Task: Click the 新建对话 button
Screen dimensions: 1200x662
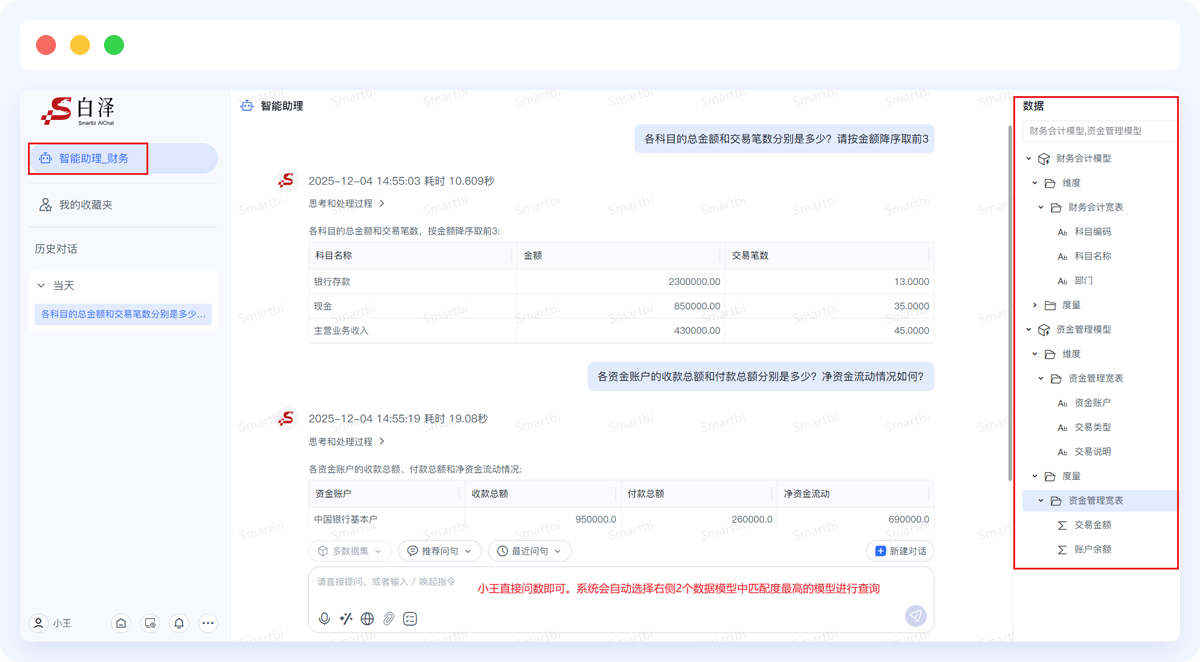Action: [x=898, y=550]
